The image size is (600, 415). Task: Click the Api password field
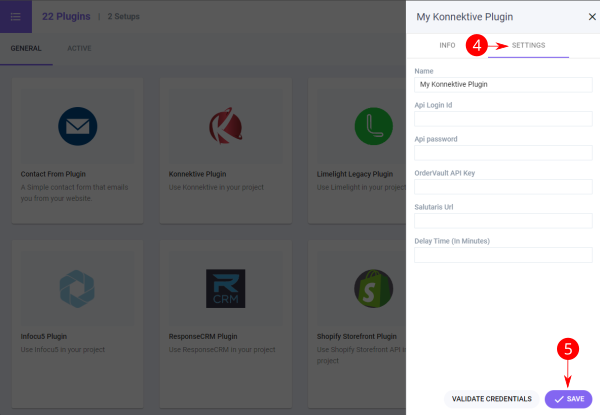click(x=503, y=153)
